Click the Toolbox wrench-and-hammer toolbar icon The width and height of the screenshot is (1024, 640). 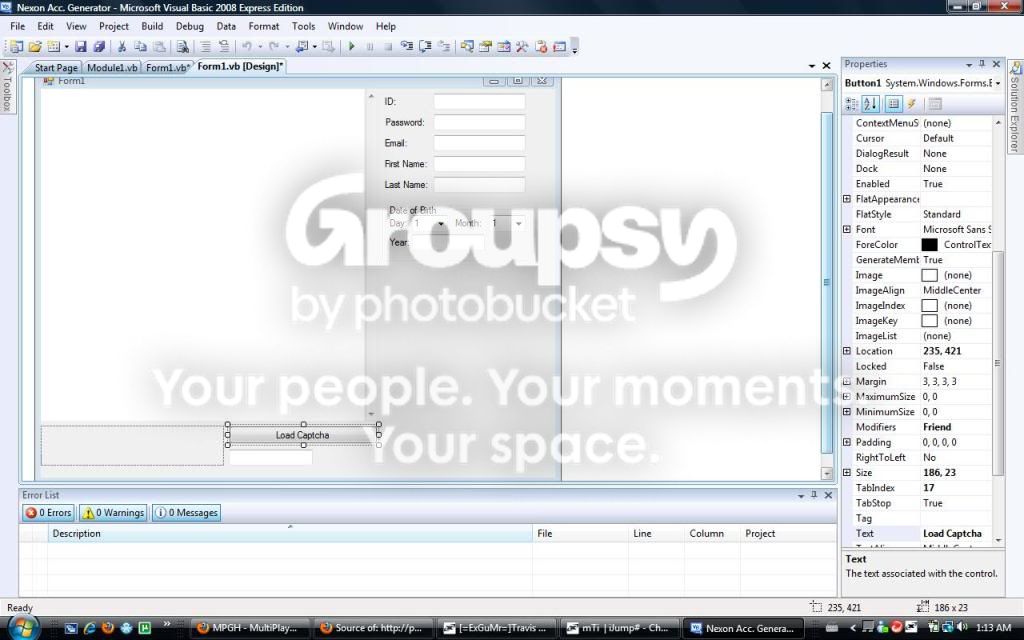[522, 46]
